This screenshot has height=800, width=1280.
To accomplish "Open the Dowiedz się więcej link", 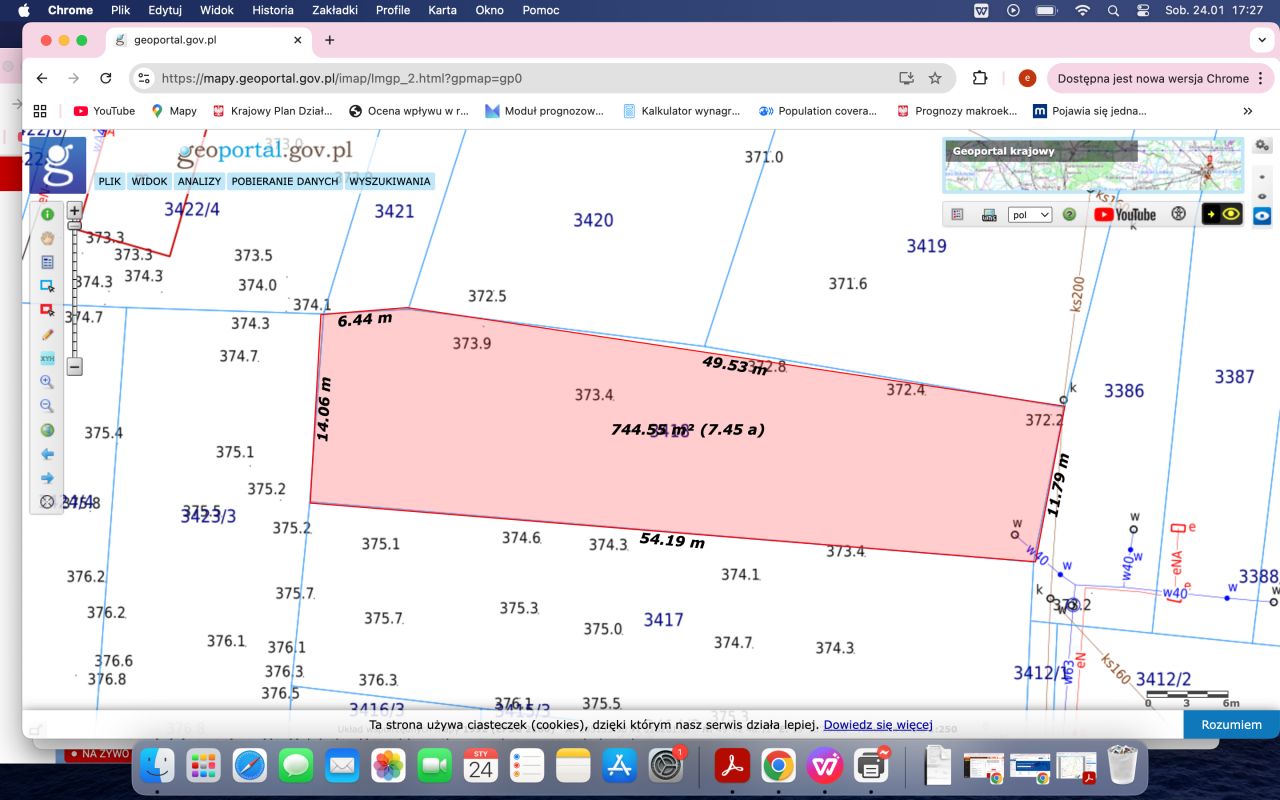I will click(878, 725).
